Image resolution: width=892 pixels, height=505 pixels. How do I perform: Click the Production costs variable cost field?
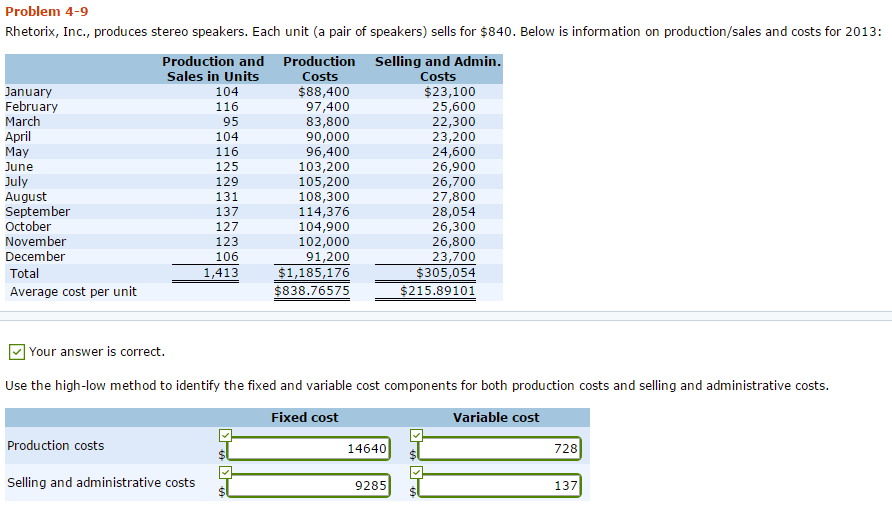pyautogui.click(x=499, y=449)
